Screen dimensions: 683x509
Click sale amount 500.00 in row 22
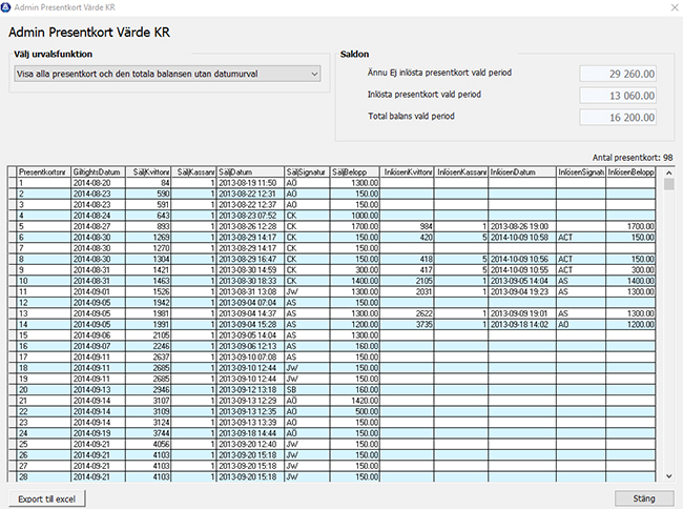(355, 411)
